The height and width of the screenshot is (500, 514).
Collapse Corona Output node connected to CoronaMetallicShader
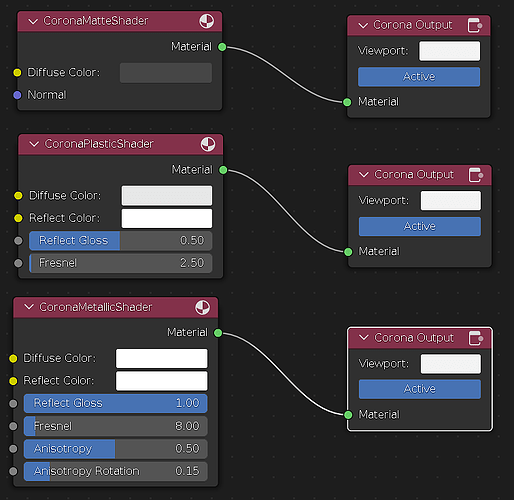tap(364, 338)
